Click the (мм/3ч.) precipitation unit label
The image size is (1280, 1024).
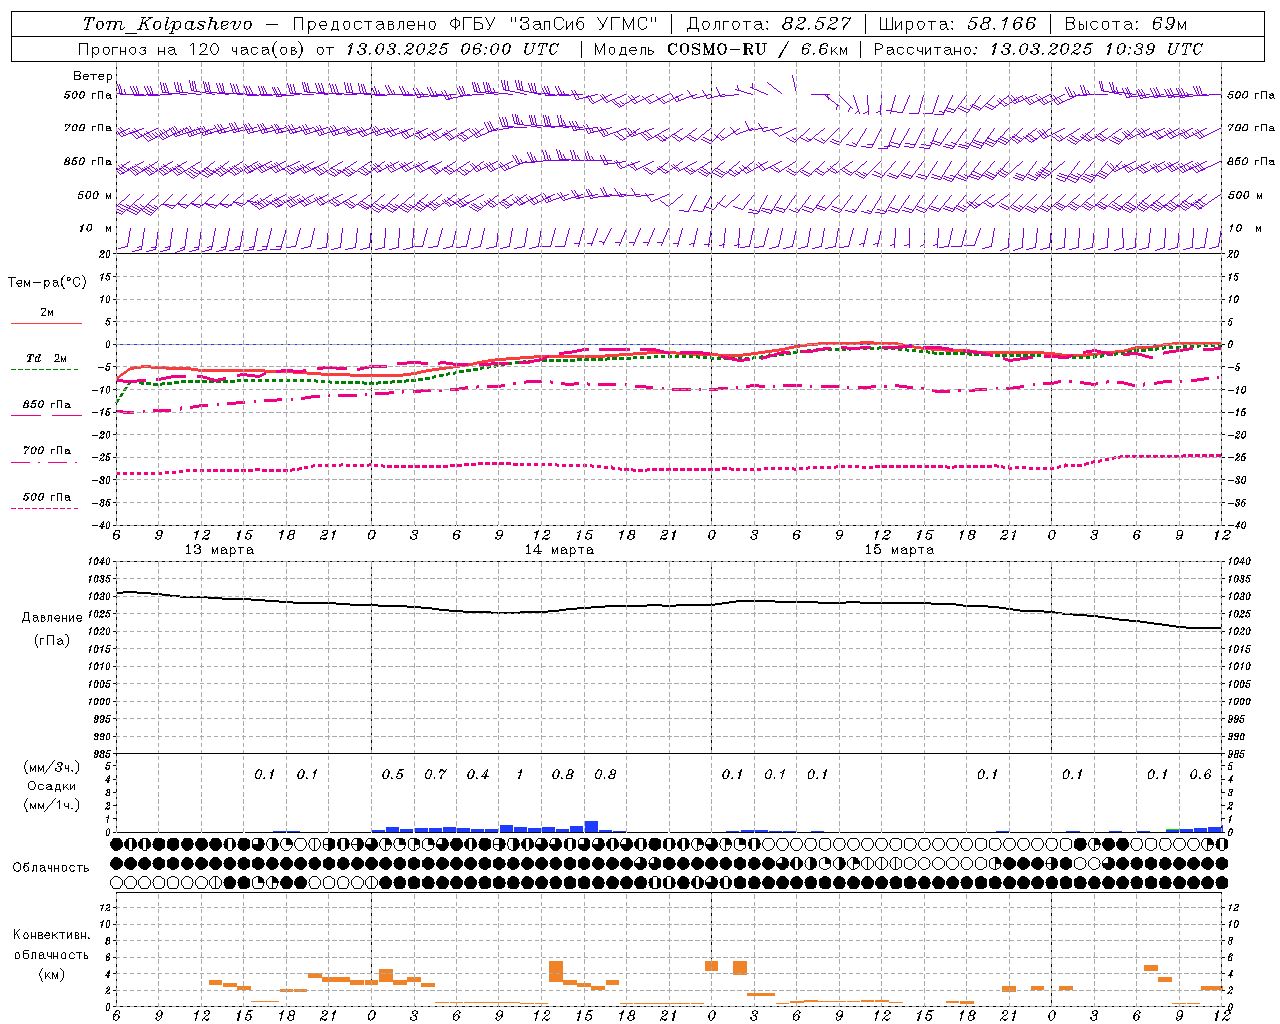52,768
